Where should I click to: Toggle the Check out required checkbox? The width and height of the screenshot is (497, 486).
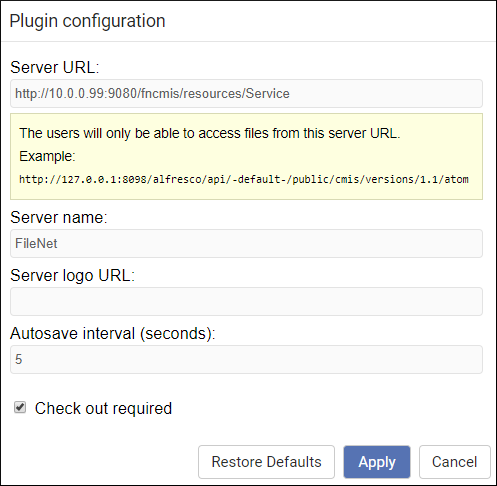click(x=20, y=407)
